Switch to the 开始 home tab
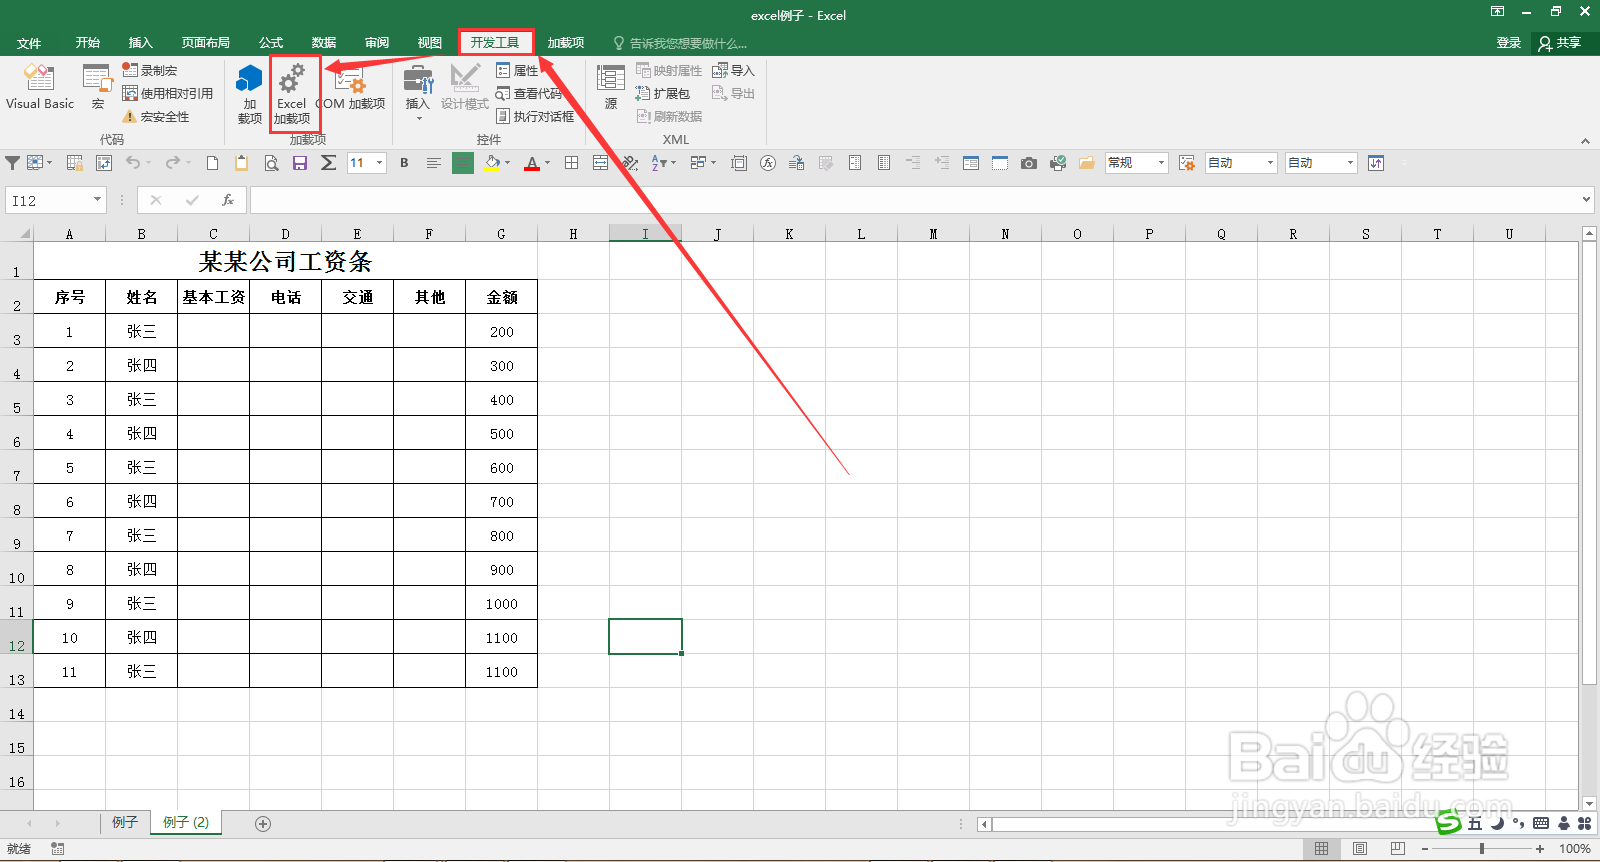This screenshot has height=862, width=1600. point(88,43)
